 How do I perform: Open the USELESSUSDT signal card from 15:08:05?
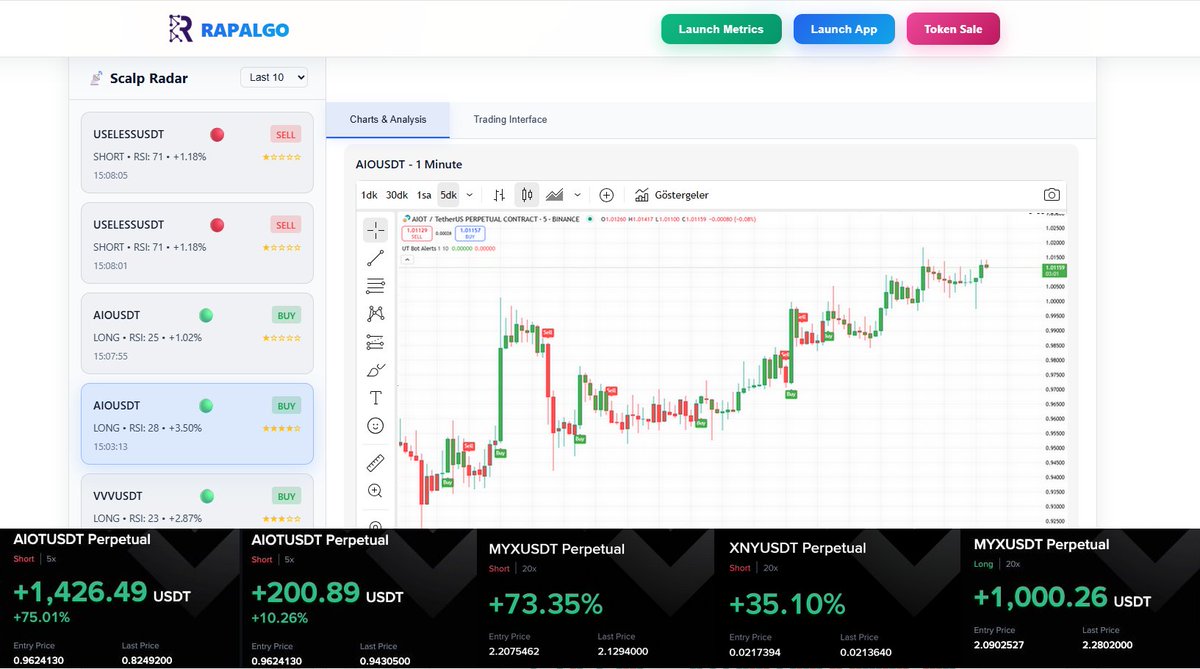(x=197, y=152)
